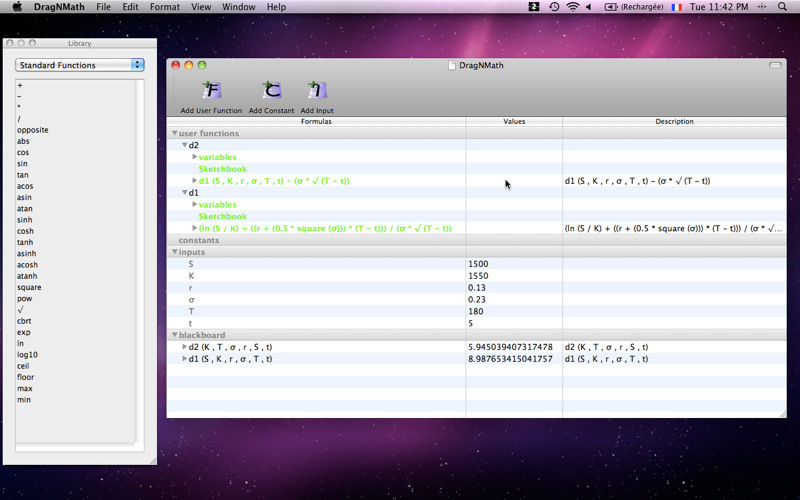Viewport: 800px width, 500px height.
Task: Collapse the inputs section
Action: pos(174,252)
